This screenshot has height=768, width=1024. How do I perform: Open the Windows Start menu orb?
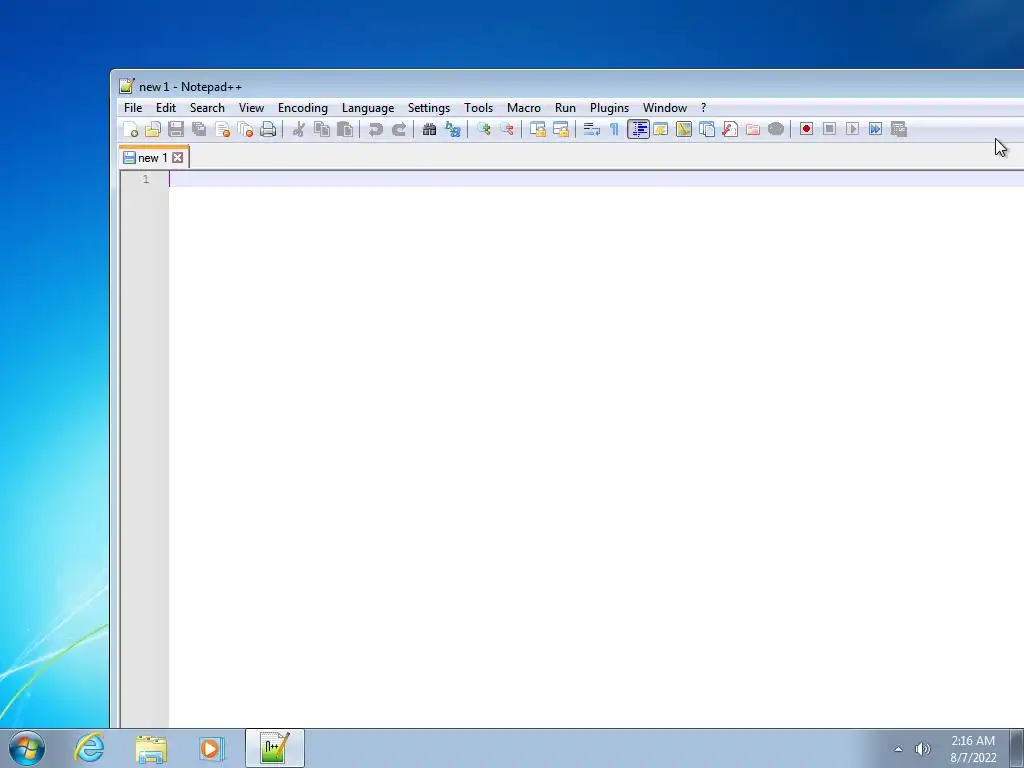pyautogui.click(x=27, y=748)
